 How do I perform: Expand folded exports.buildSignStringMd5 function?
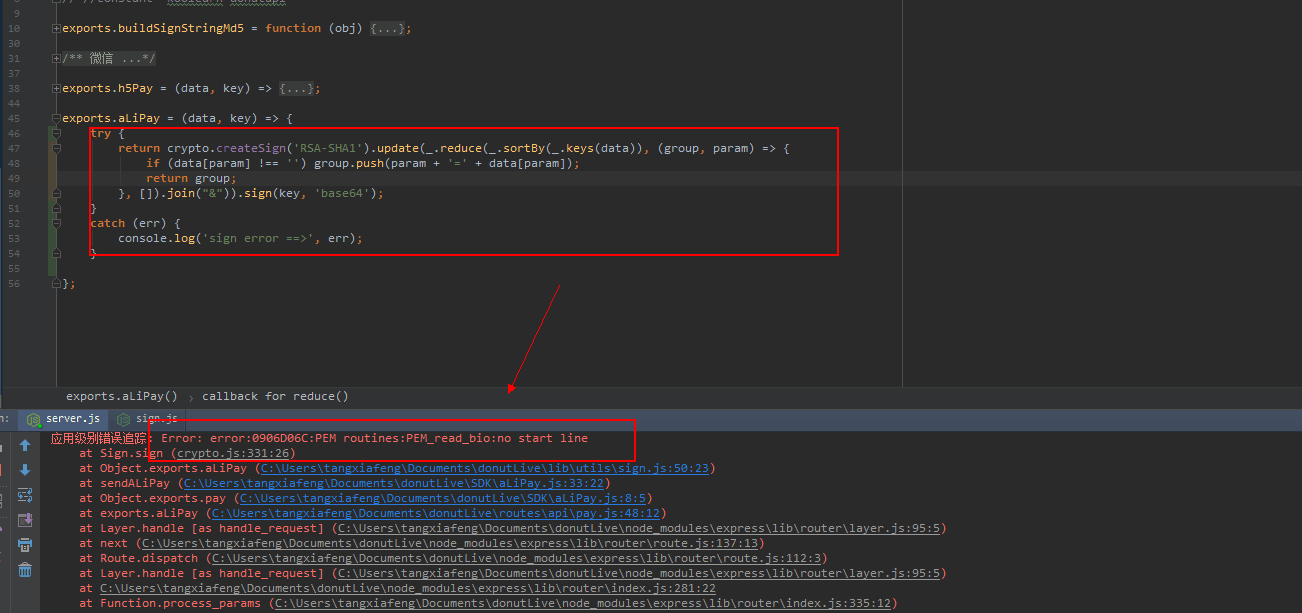coord(56,28)
